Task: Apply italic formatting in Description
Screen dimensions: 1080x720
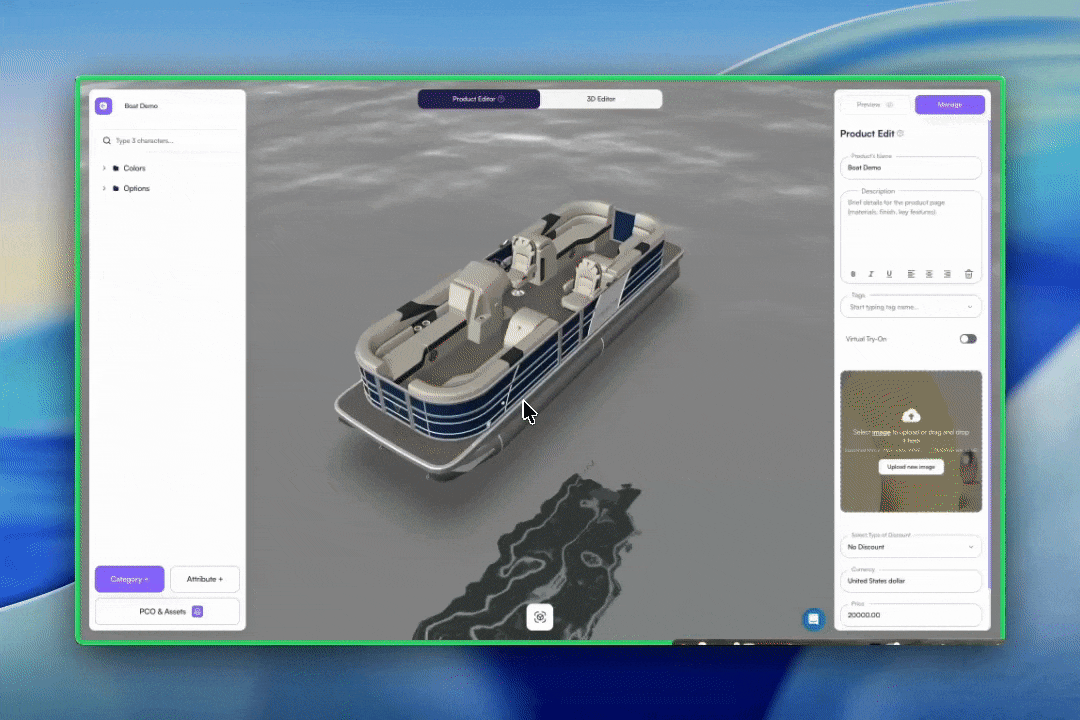Action: pos(871,274)
